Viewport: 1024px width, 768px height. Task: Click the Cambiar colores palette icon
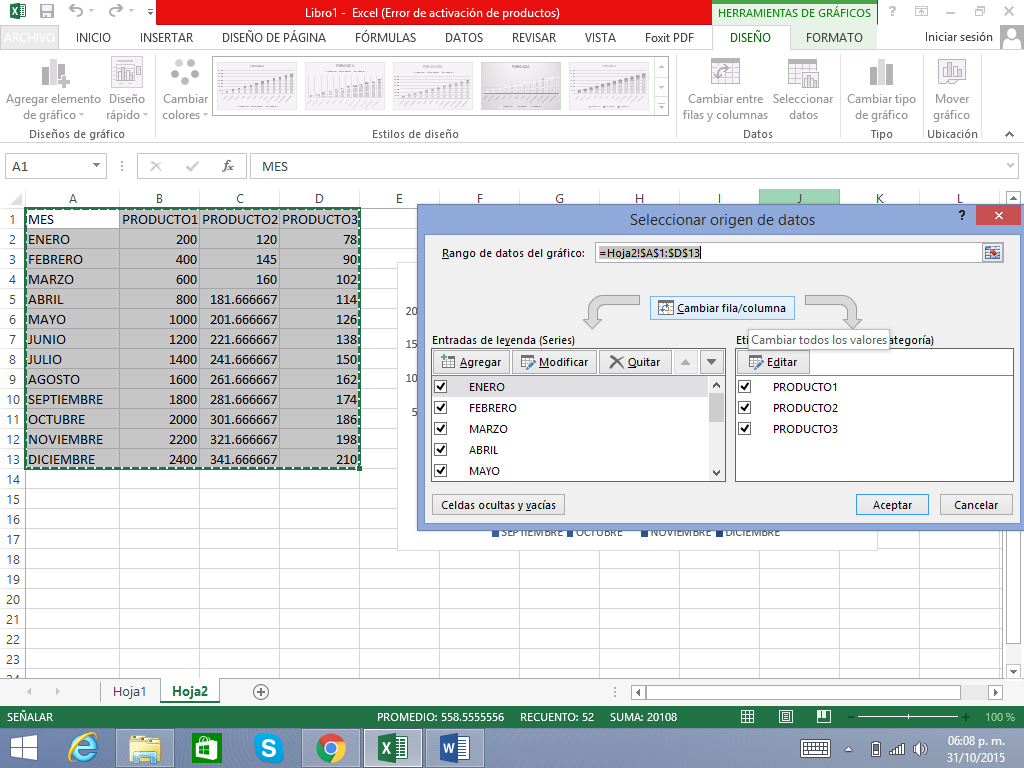point(185,74)
